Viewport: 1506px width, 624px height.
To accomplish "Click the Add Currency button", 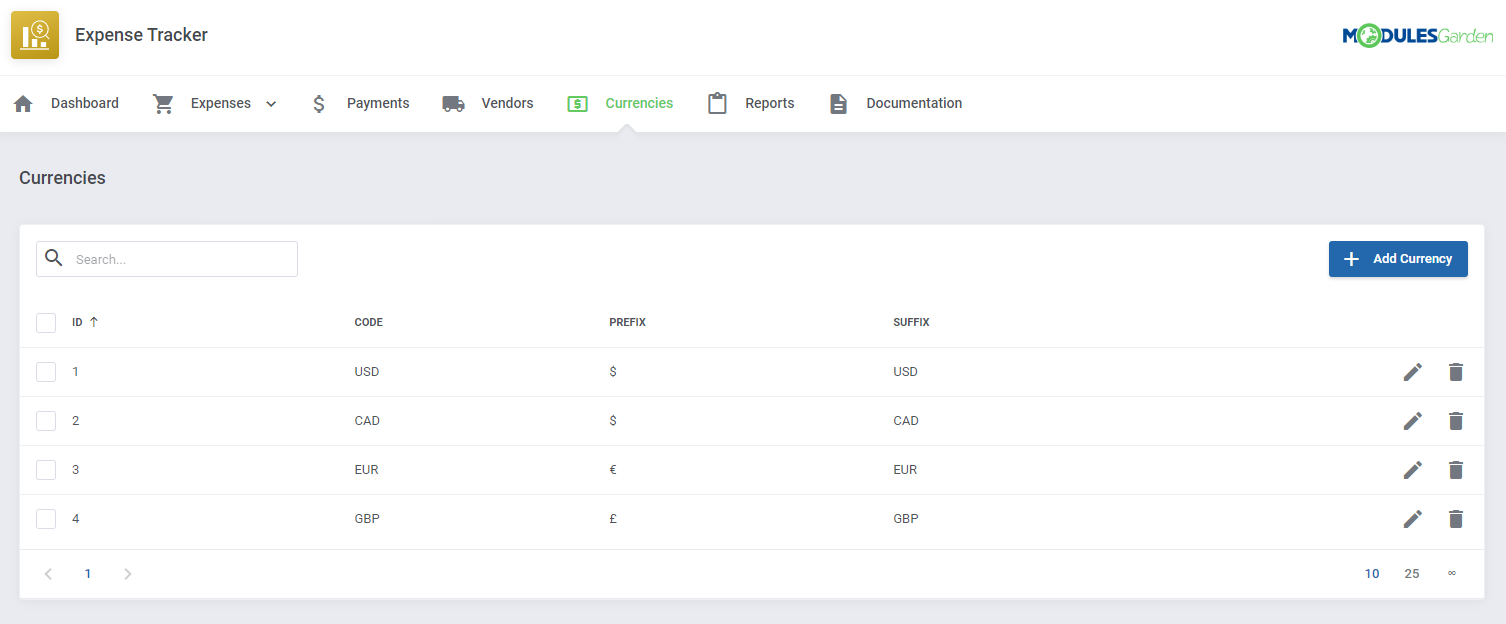I will click(1398, 258).
